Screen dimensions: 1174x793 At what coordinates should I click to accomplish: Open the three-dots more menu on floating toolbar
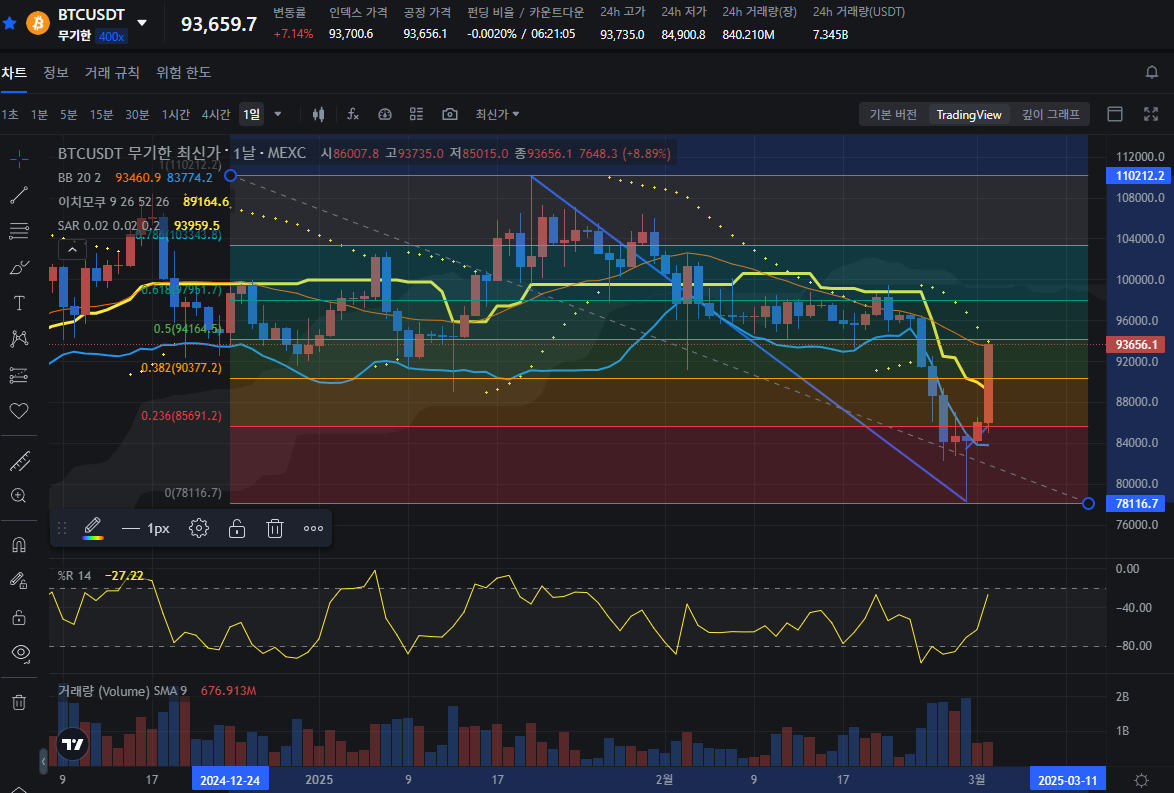point(313,528)
